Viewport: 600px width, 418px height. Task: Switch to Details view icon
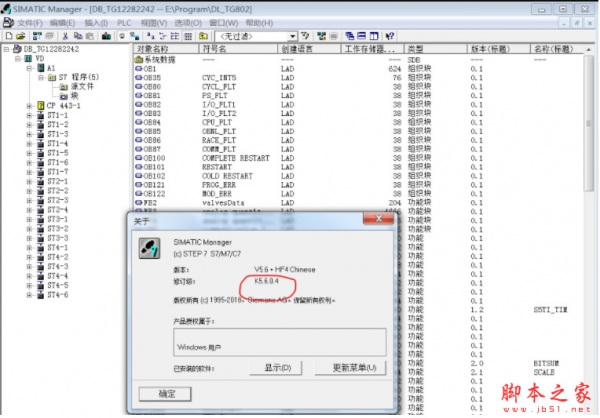tap(188, 36)
